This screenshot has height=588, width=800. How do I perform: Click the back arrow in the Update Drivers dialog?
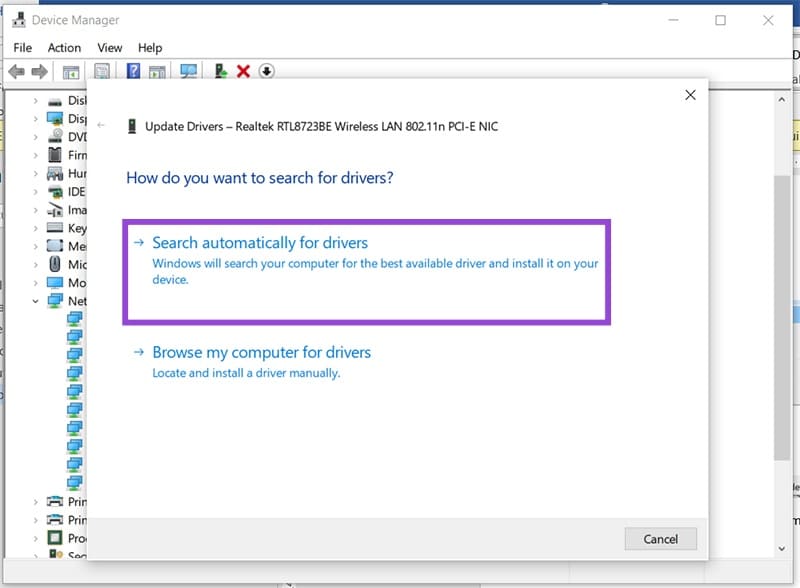(101, 127)
